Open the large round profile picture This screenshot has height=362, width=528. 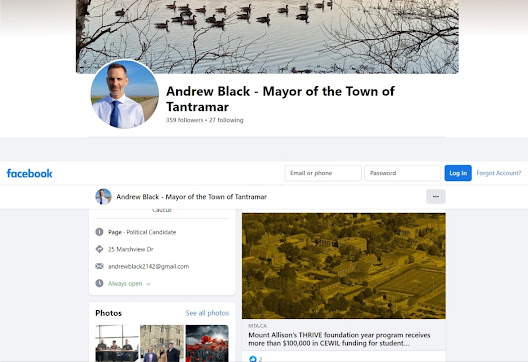coord(125,94)
